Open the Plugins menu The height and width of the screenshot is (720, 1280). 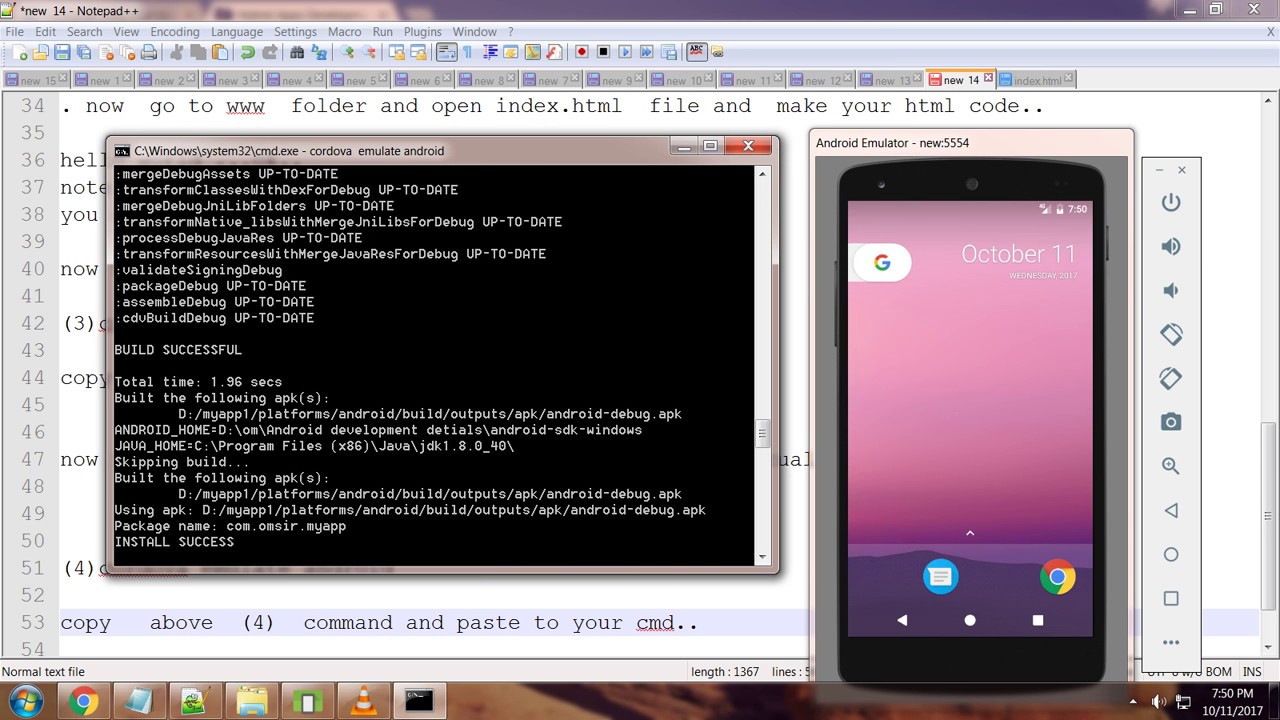pos(423,32)
